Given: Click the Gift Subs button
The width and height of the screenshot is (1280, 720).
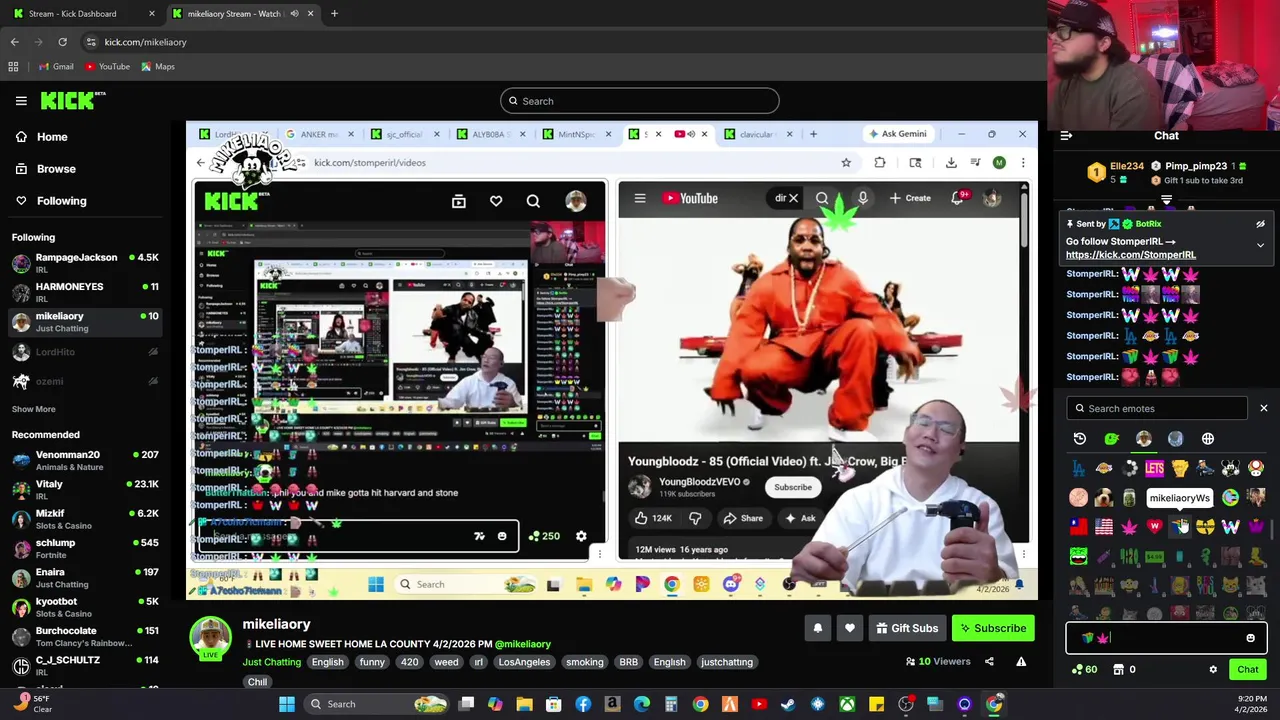Looking at the screenshot, I should (x=907, y=628).
